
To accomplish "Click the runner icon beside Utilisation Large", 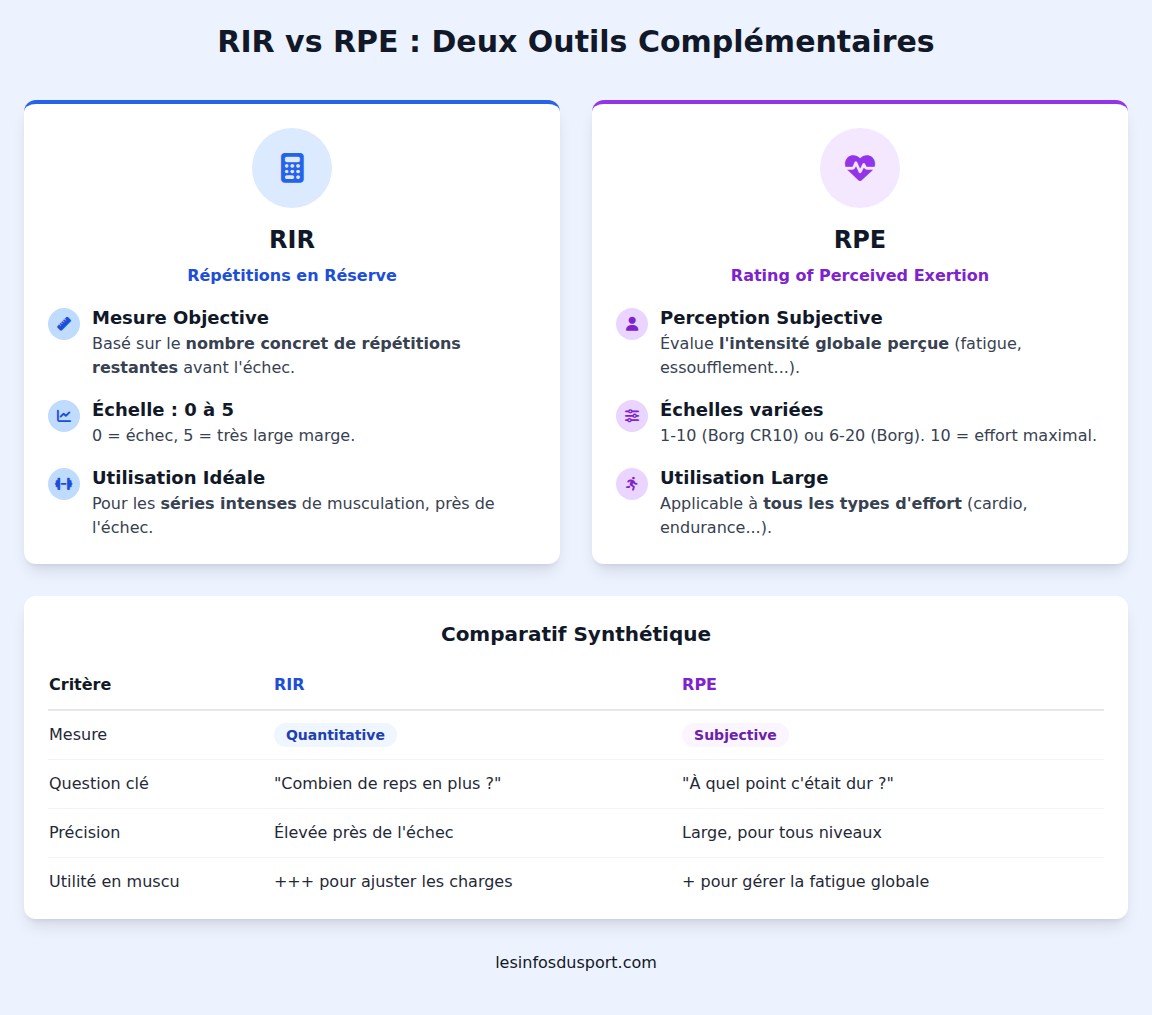I will 631,484.
